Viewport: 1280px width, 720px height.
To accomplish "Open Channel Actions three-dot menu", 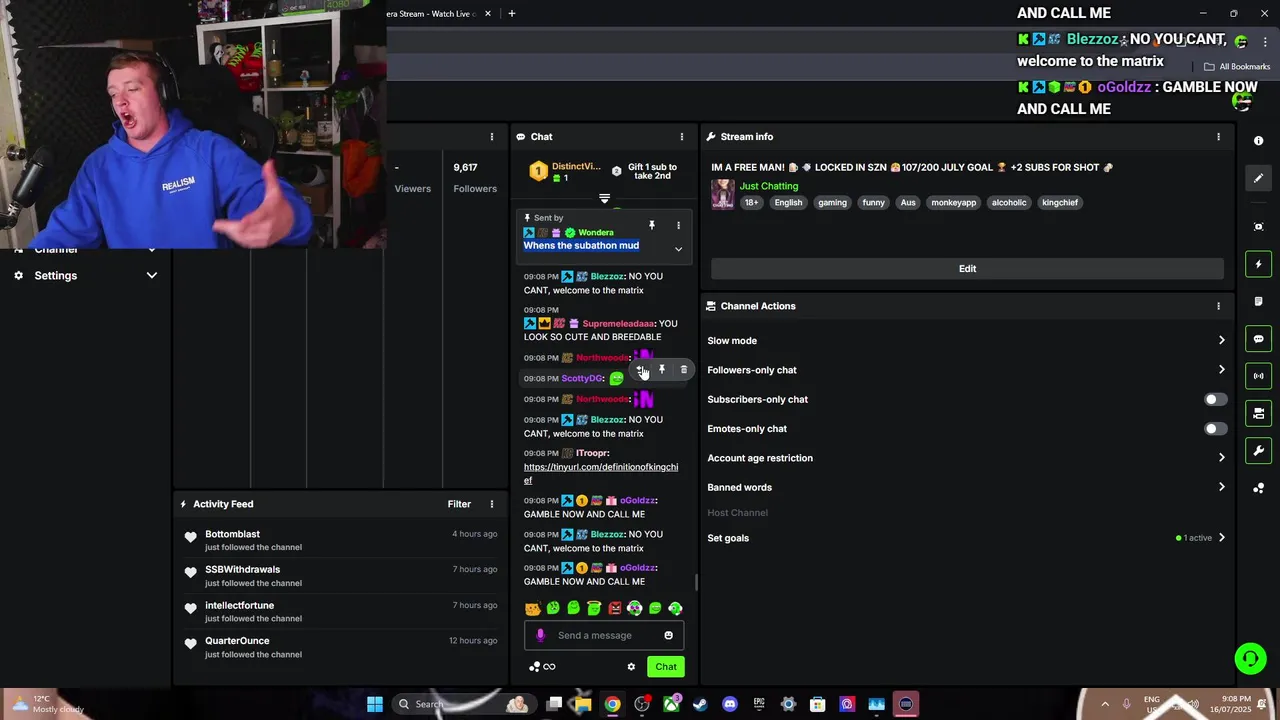I will tap(1218, 306).
